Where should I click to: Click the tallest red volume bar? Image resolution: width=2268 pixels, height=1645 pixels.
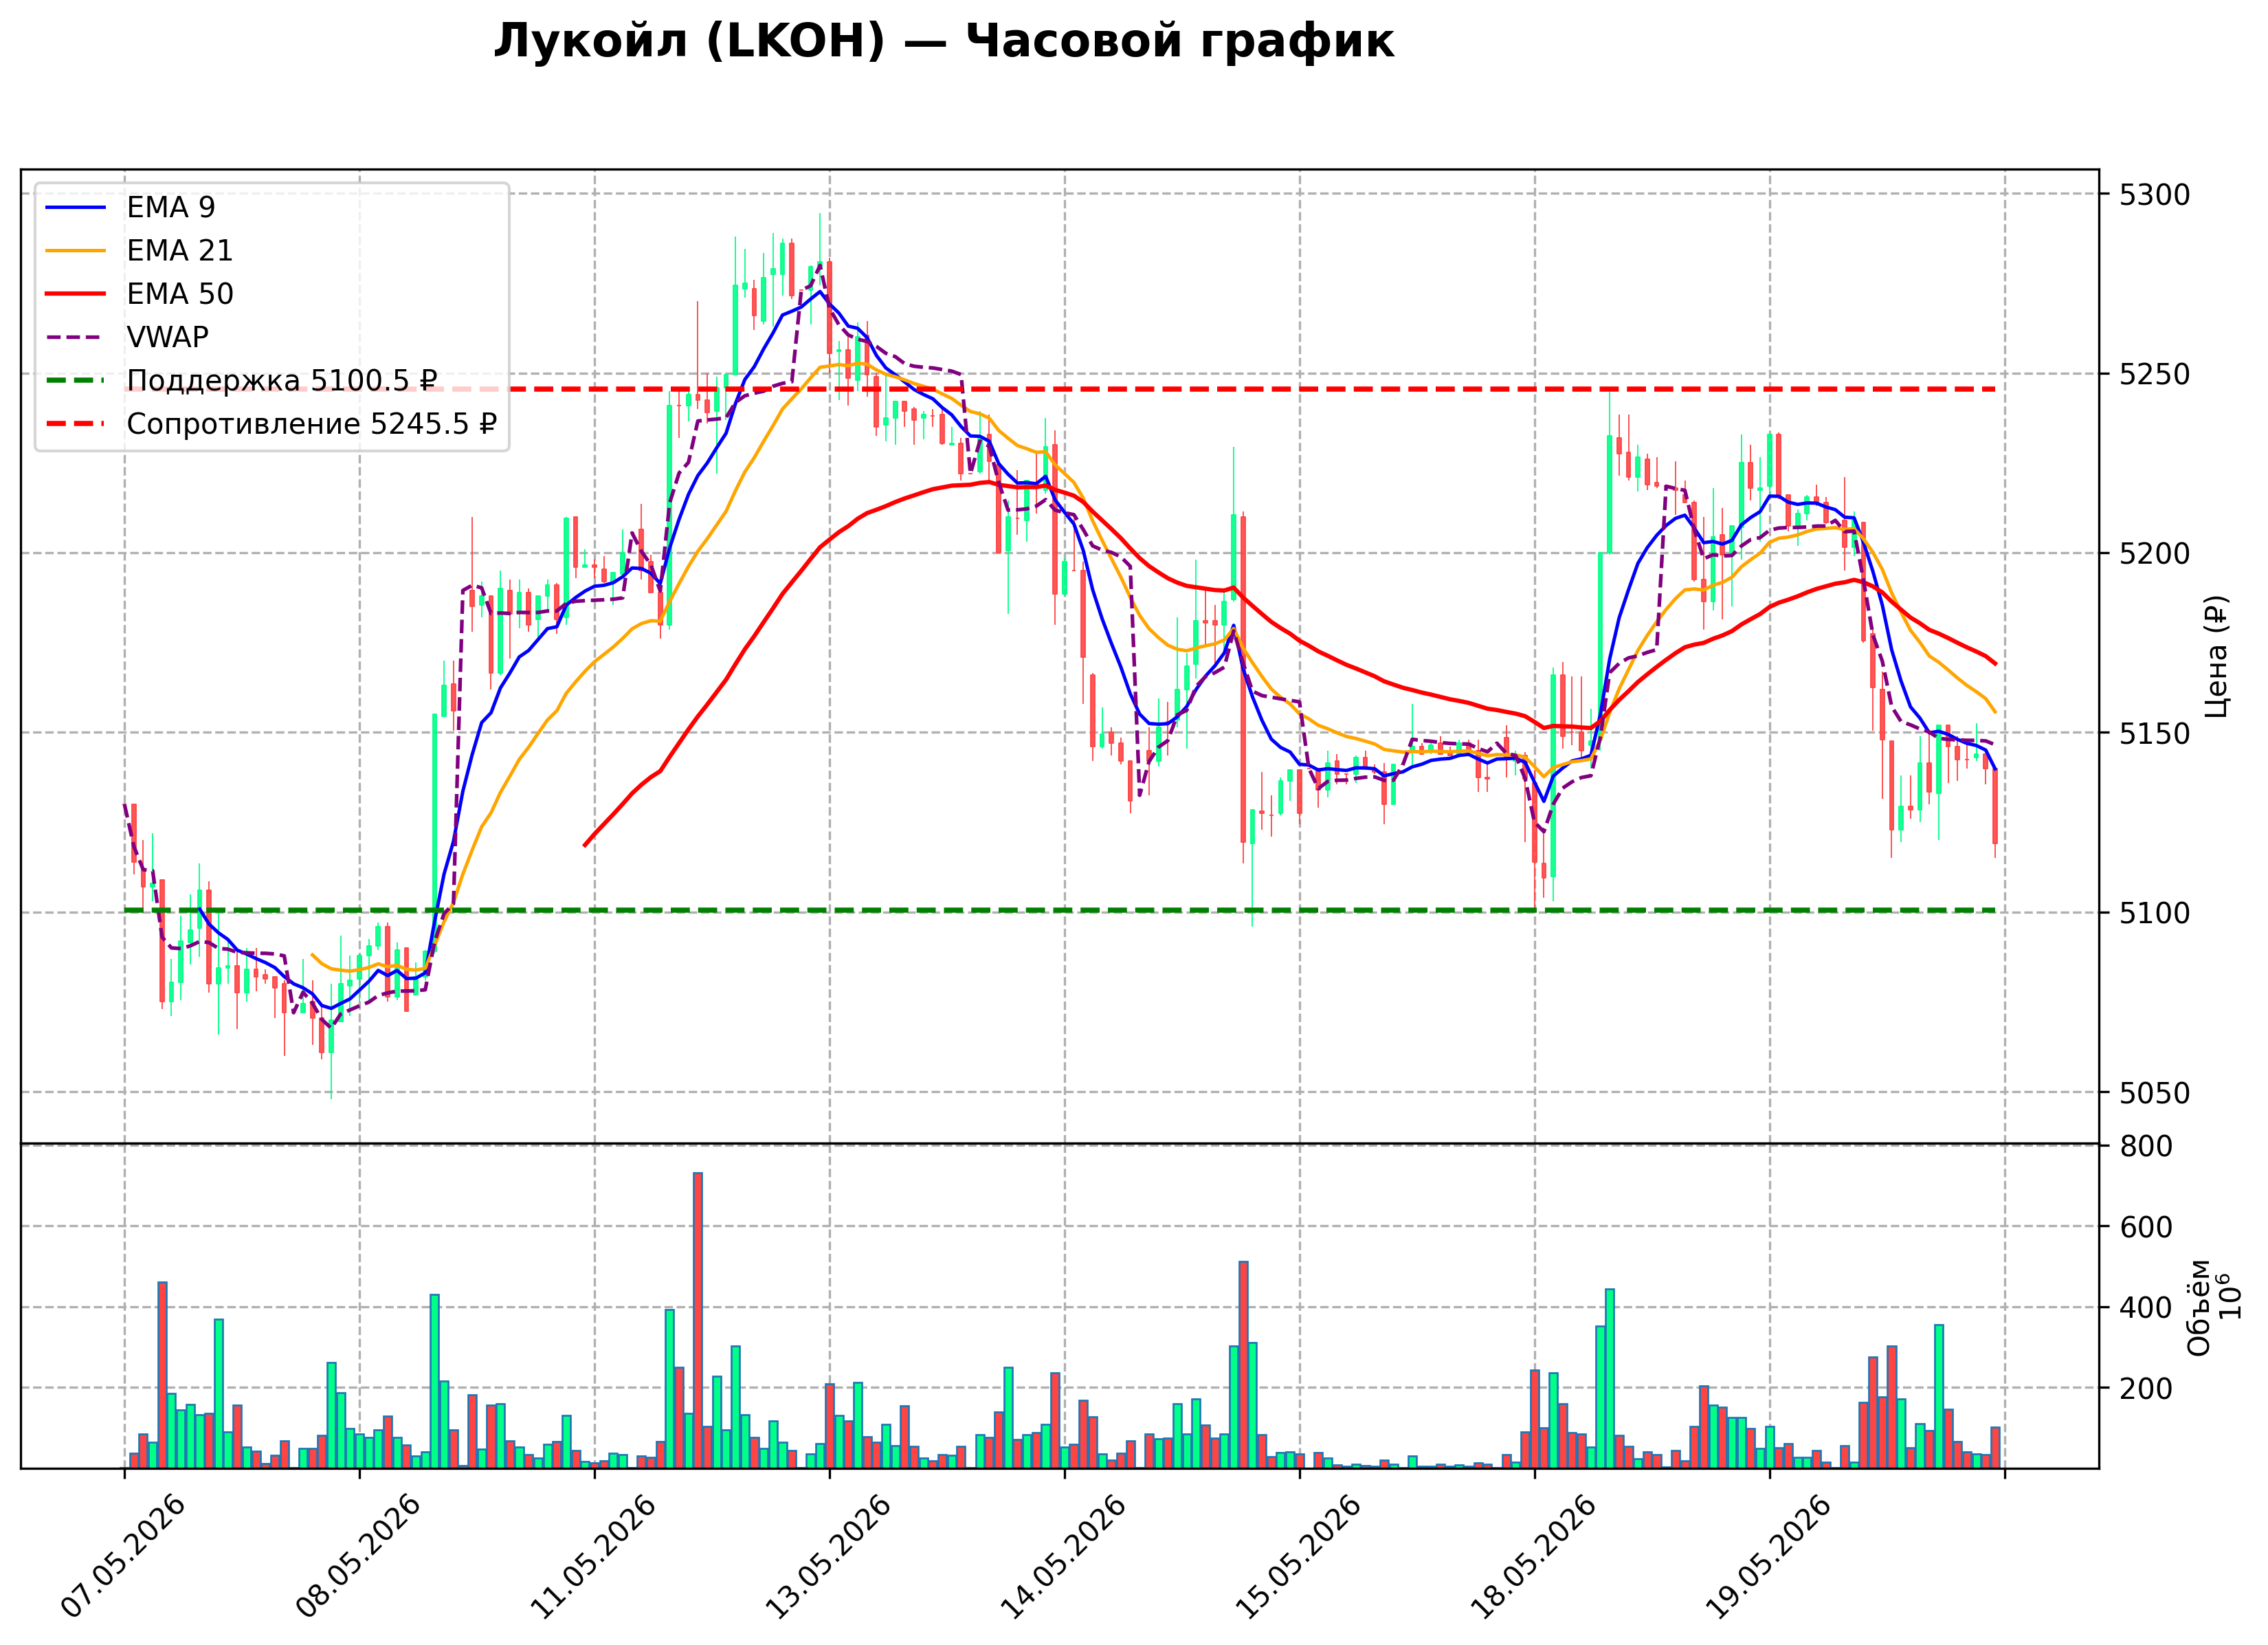[698, 1320]
